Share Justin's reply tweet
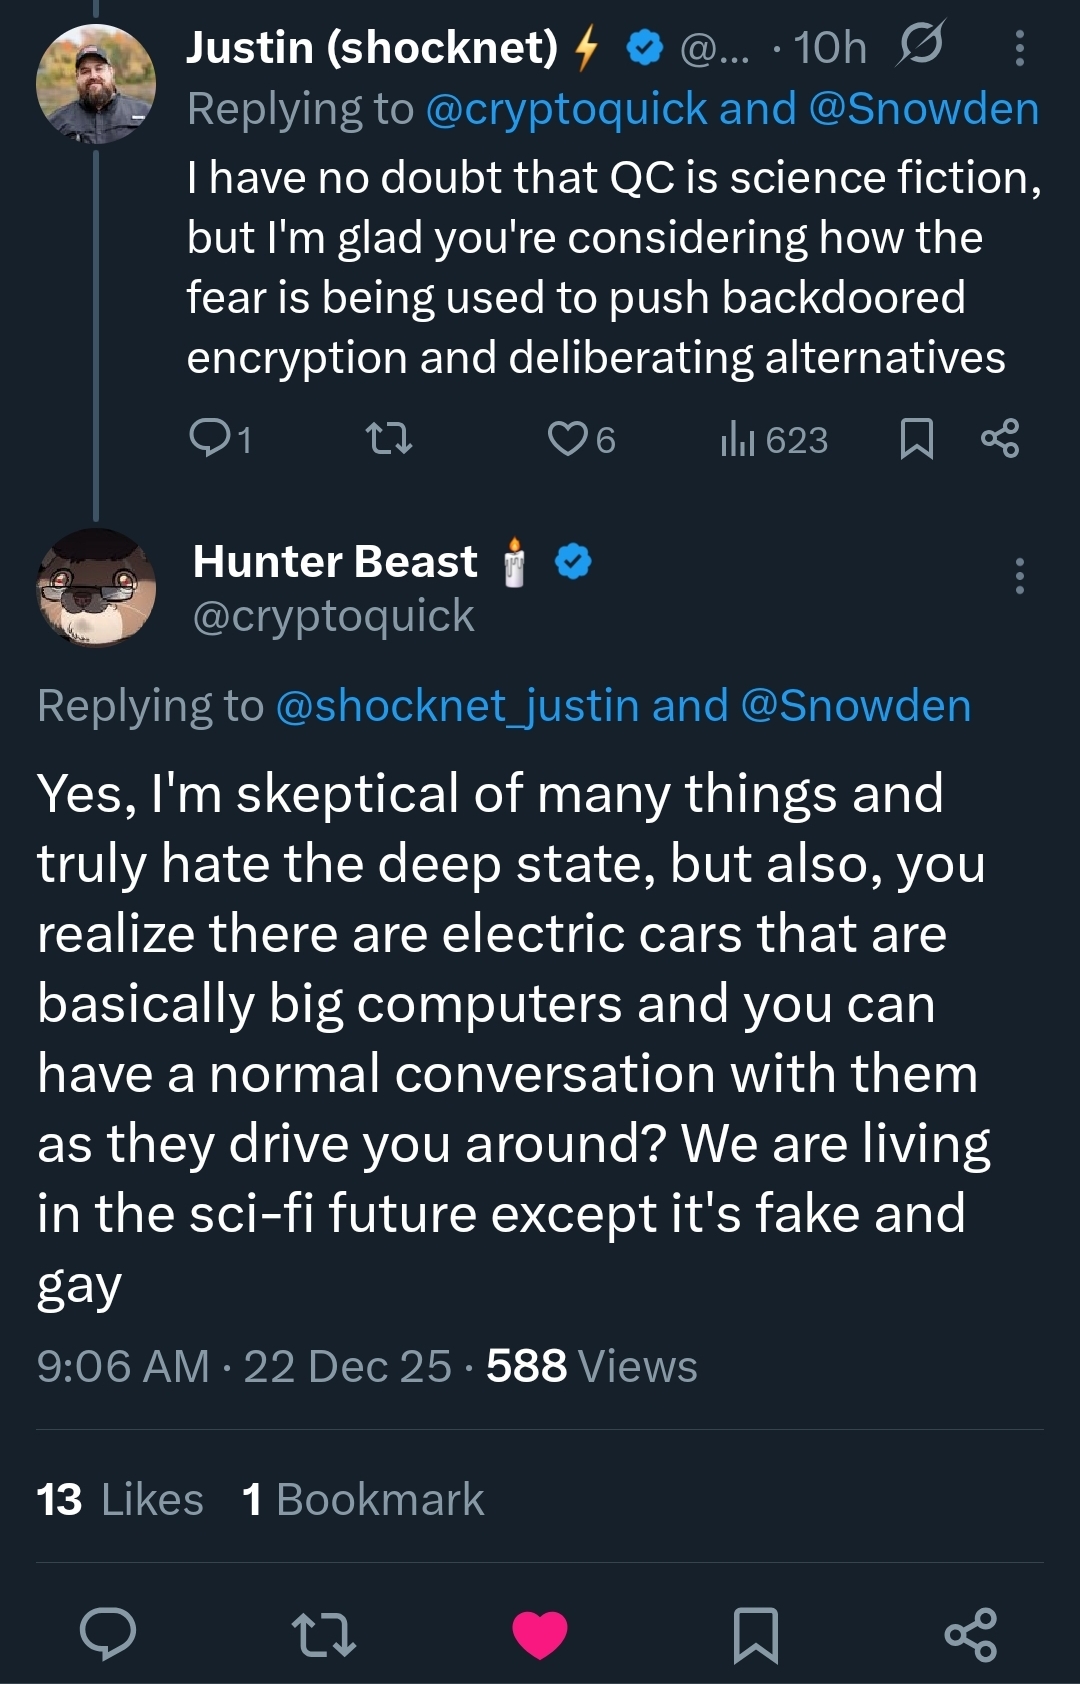The image size is (1080, 1684). pos(1000,439)
